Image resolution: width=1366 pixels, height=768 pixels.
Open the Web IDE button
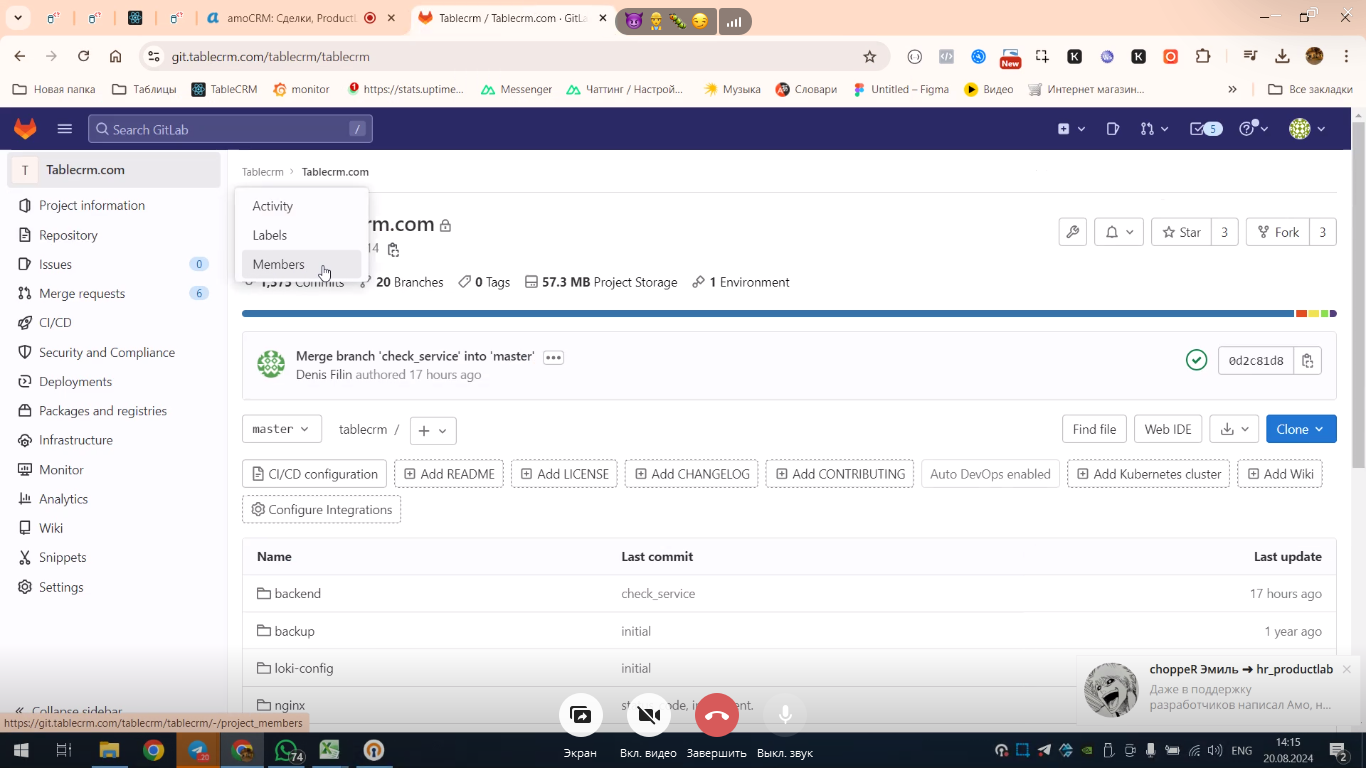click(1168, 429)
